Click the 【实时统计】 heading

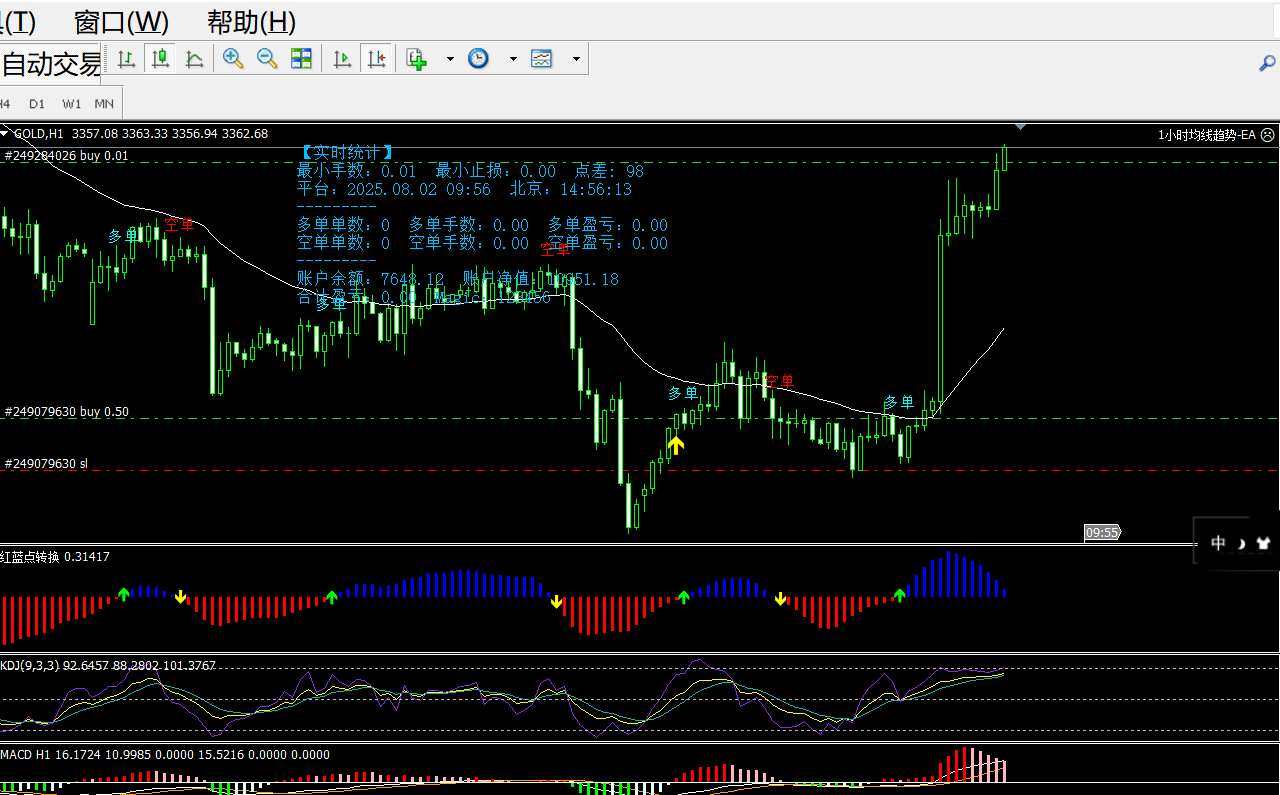tap(346, 152)
